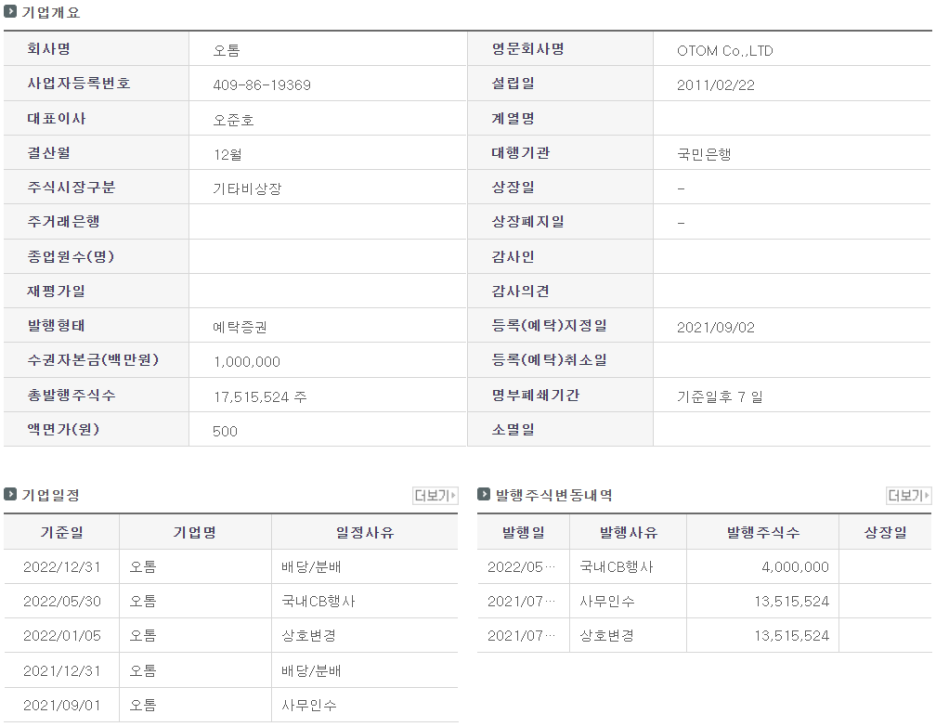The height and width of the screenshot is (727, 936).
Task: Click total issued shares 17,515,524 주
Action: click(x=260, y=397)
